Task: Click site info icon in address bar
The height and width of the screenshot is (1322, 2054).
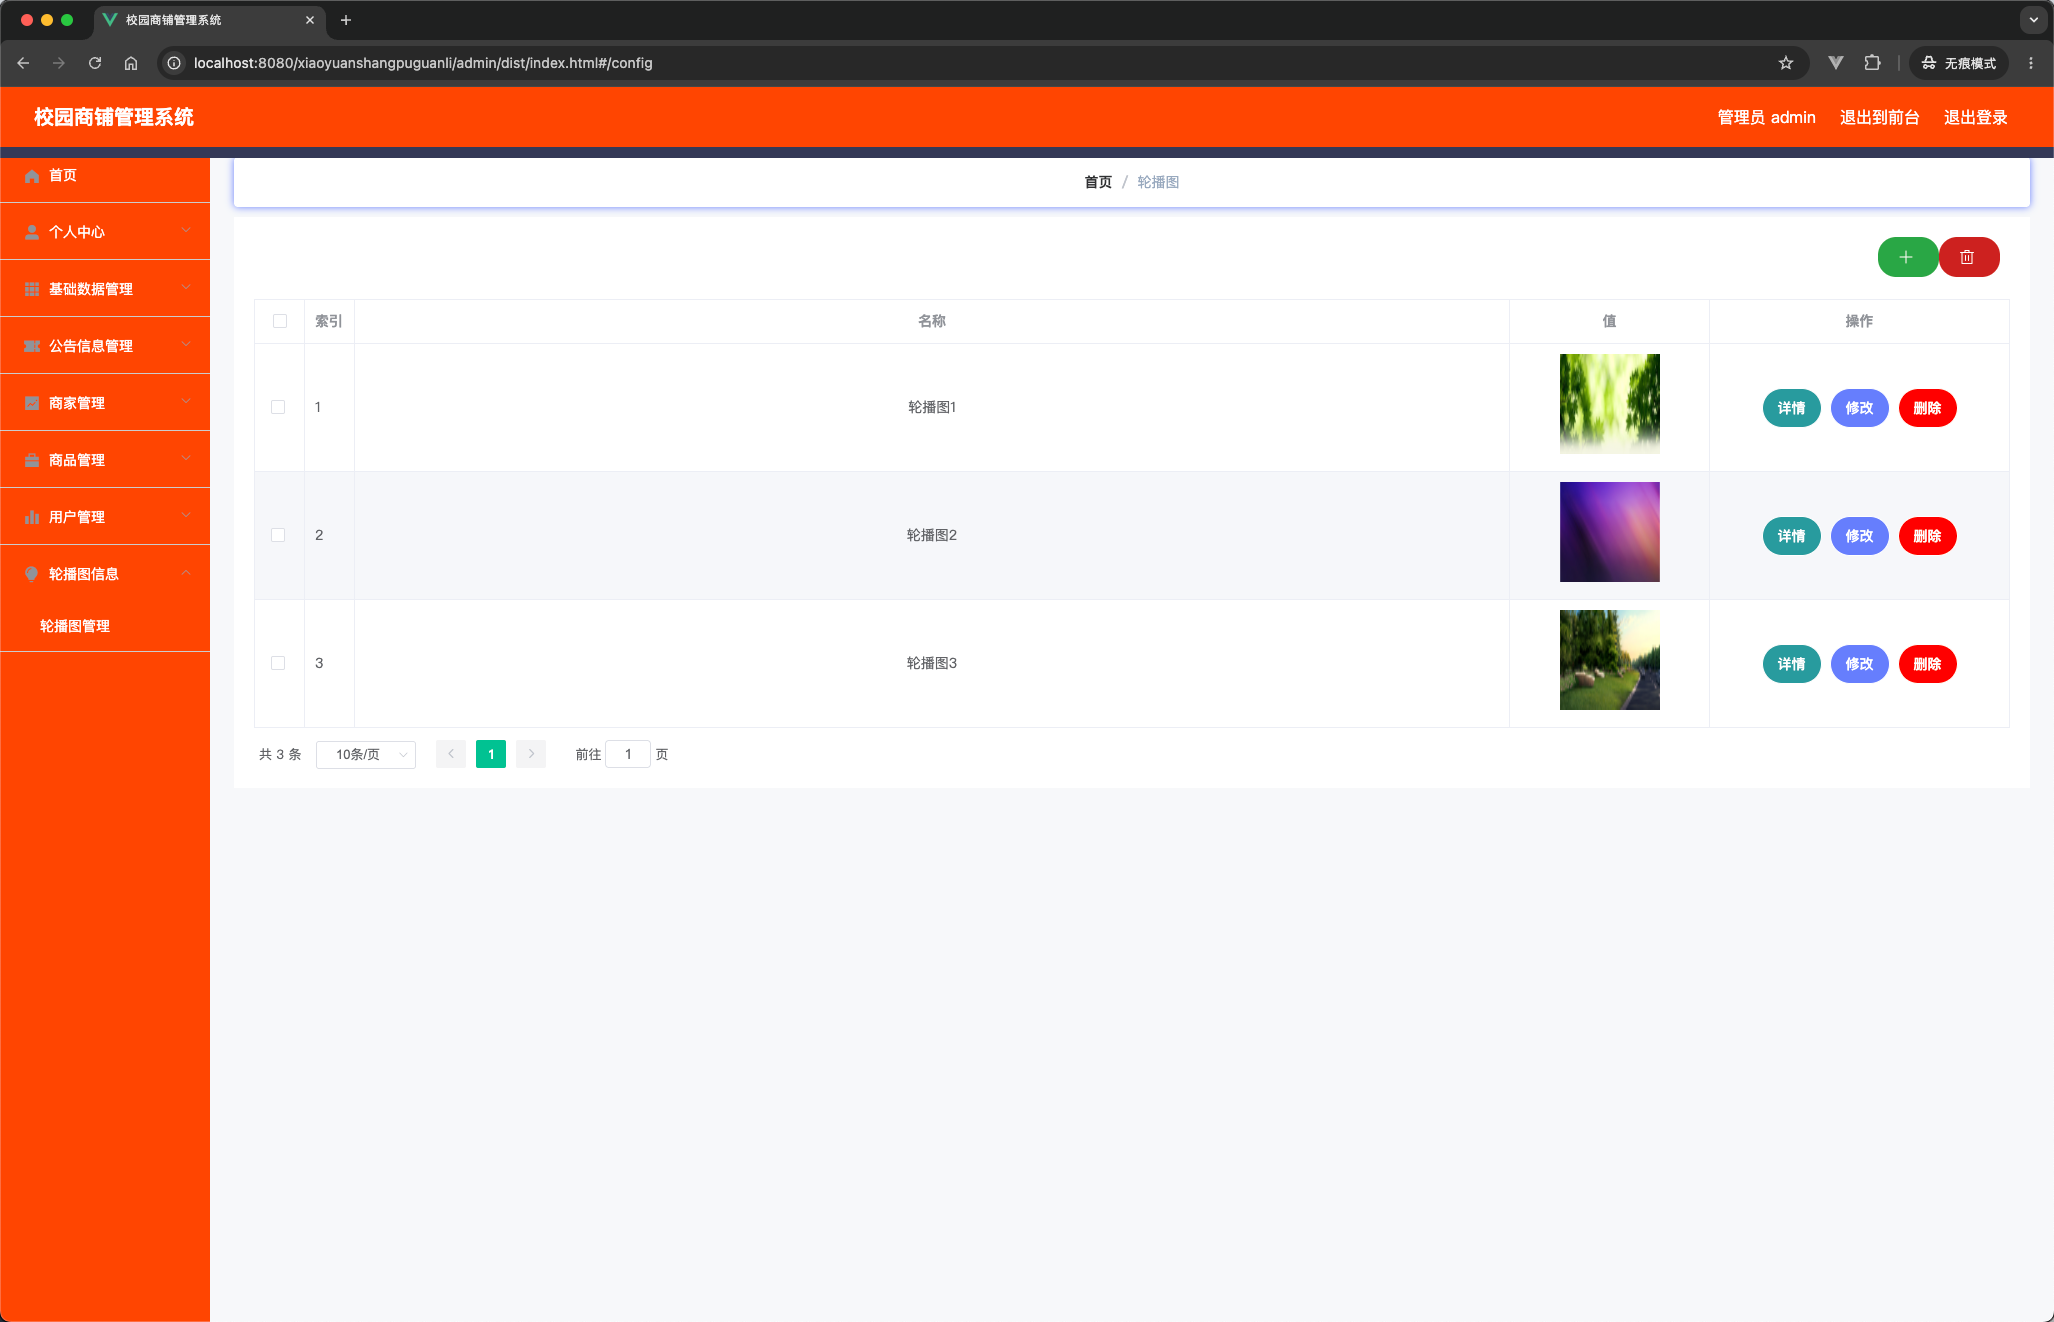Action: click(x=174, y=63)
